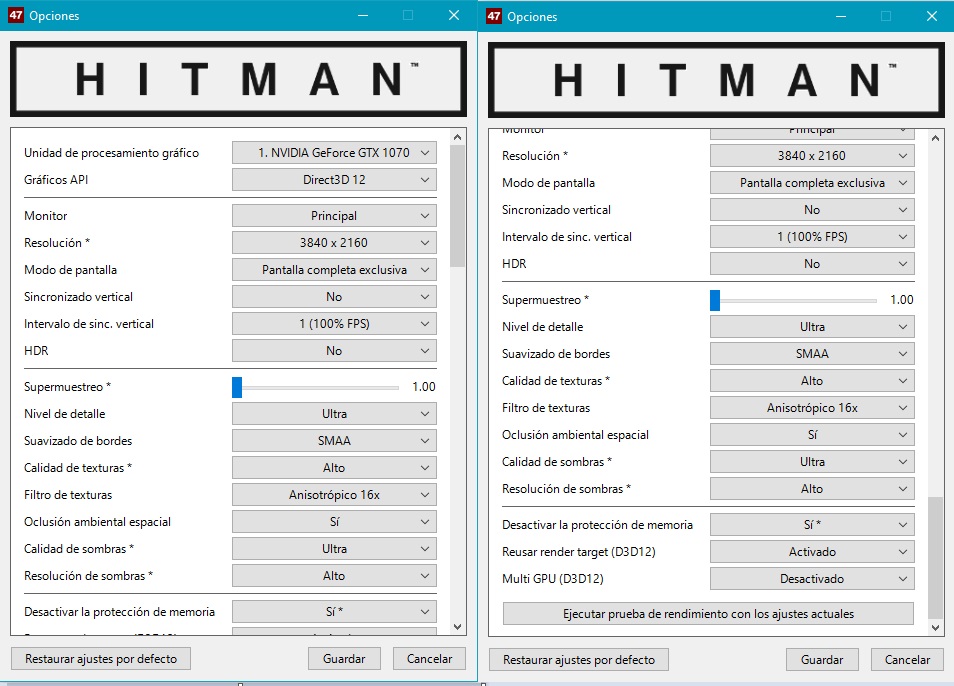Close the left Opciones window
This screenshot has width=954, height=686.
(454, 15)
